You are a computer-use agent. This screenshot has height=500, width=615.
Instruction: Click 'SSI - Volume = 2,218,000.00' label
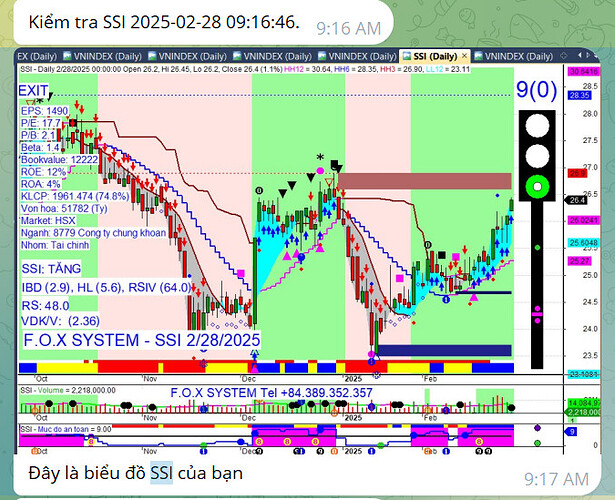coord(68,390)
